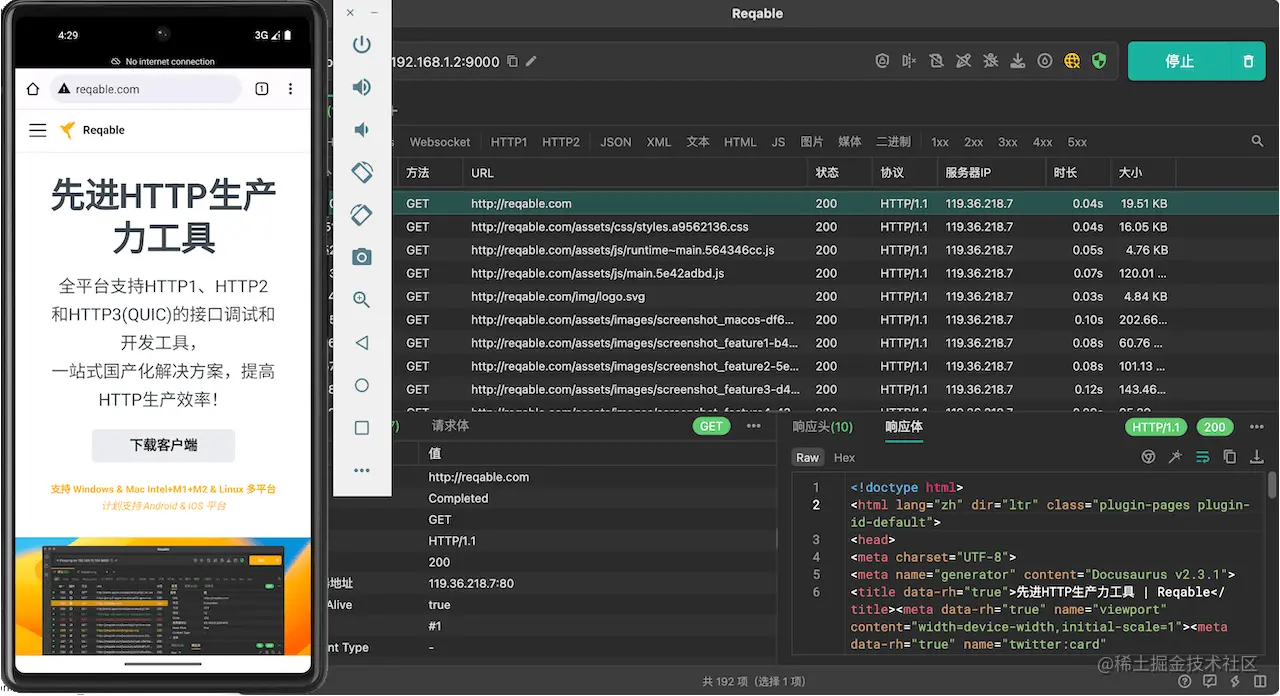Raise volume in emulator toolbar
Screen dimensions: 1280x696
[x=362, y=87]
